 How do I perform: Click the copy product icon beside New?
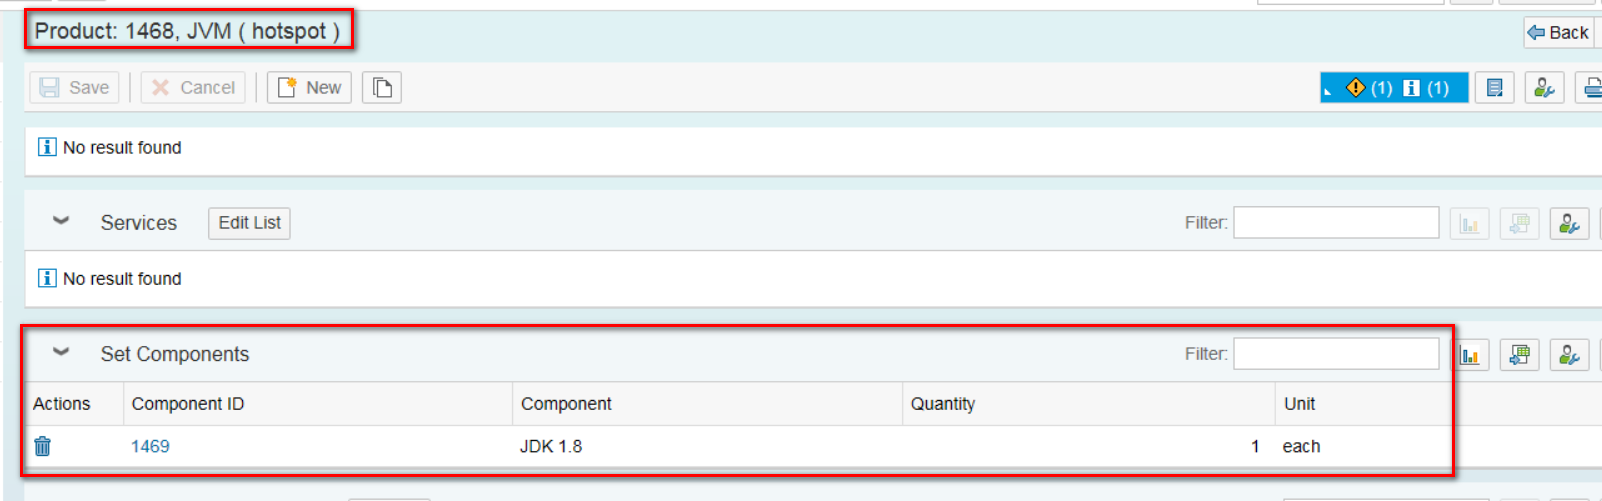(x=382, y=88)
